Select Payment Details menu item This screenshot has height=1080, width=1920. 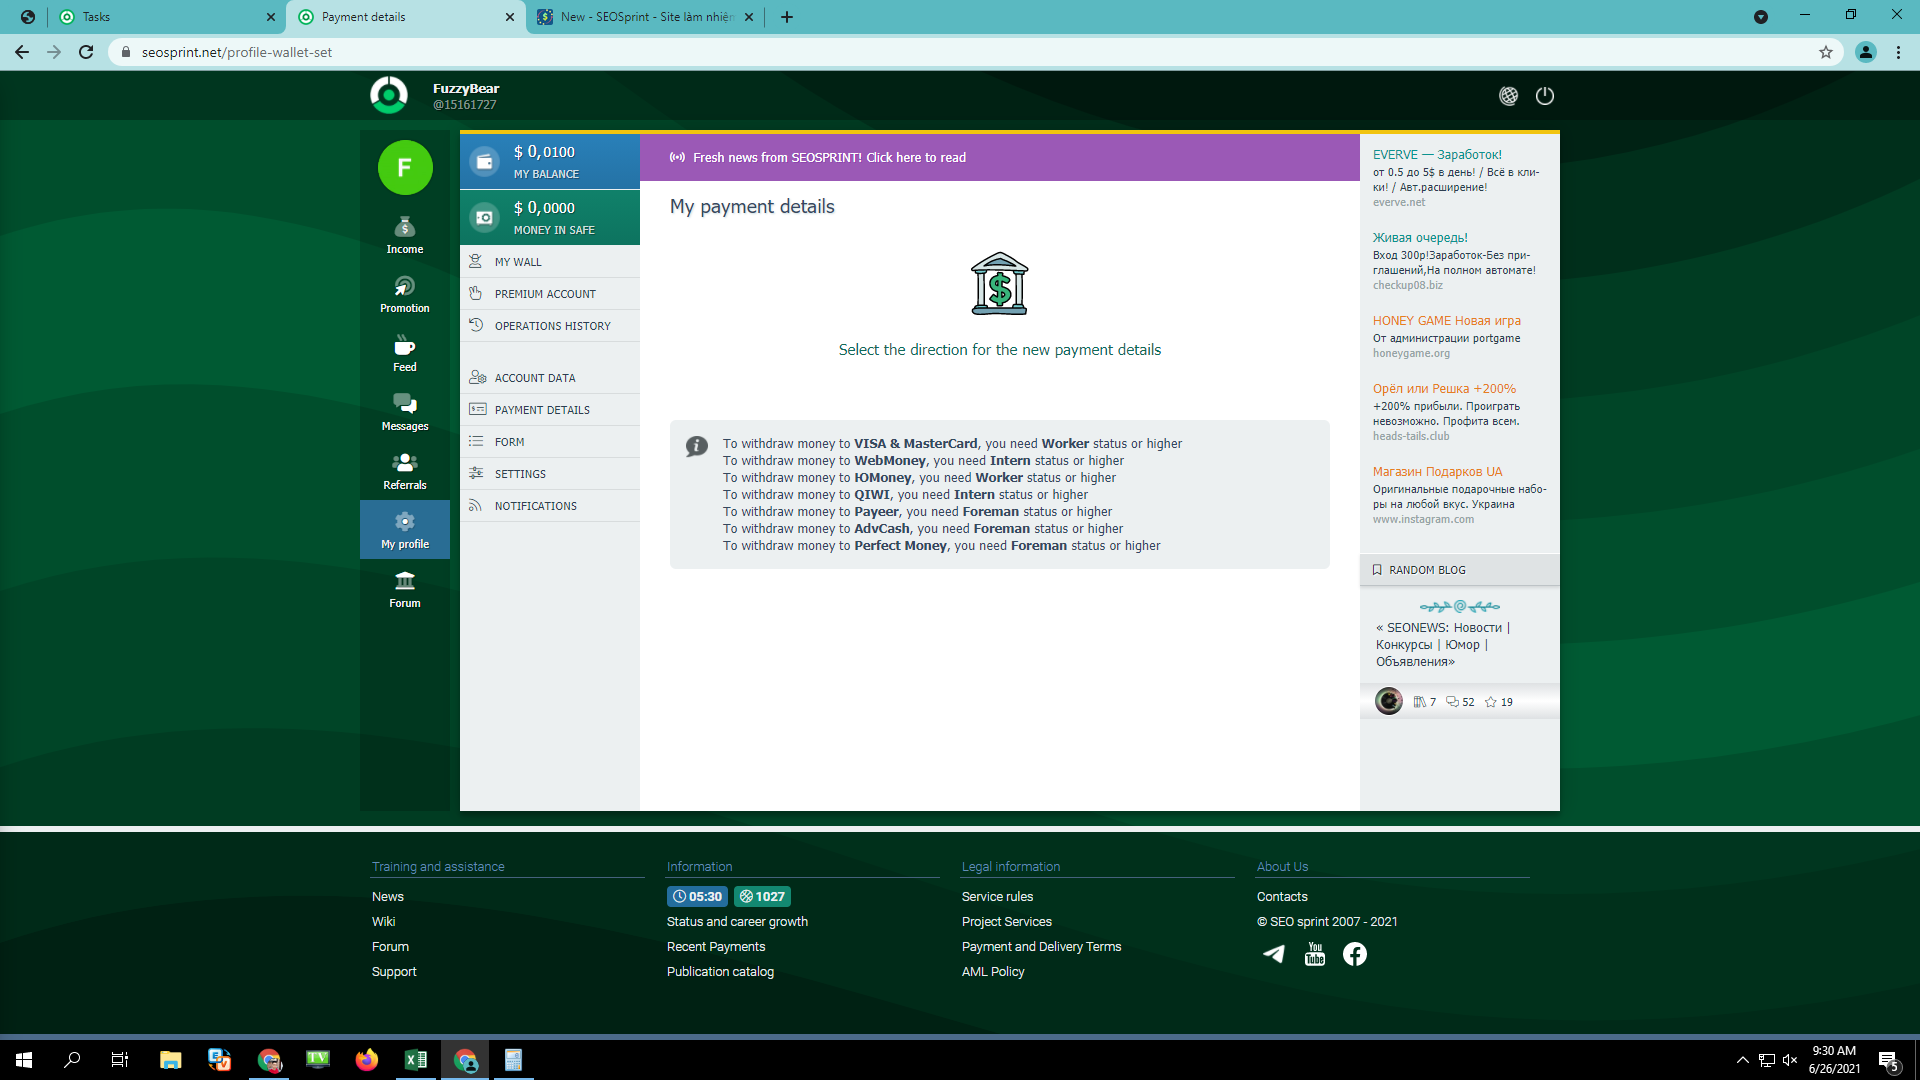[x=541, y=410]
